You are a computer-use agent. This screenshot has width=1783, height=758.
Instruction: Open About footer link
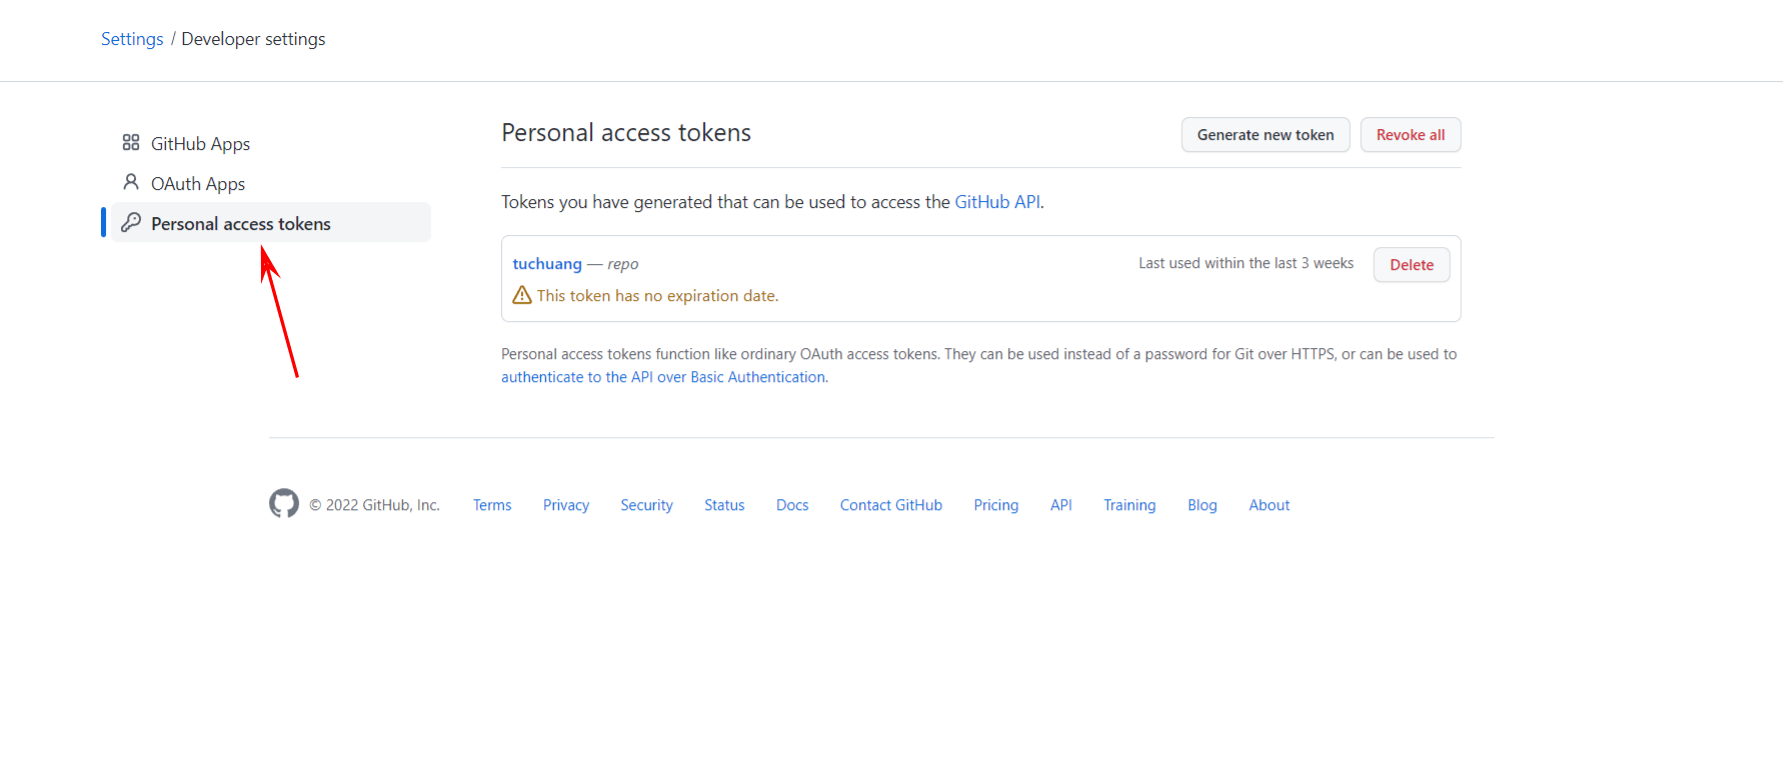pyautogui.click(x=1269, y=505)
